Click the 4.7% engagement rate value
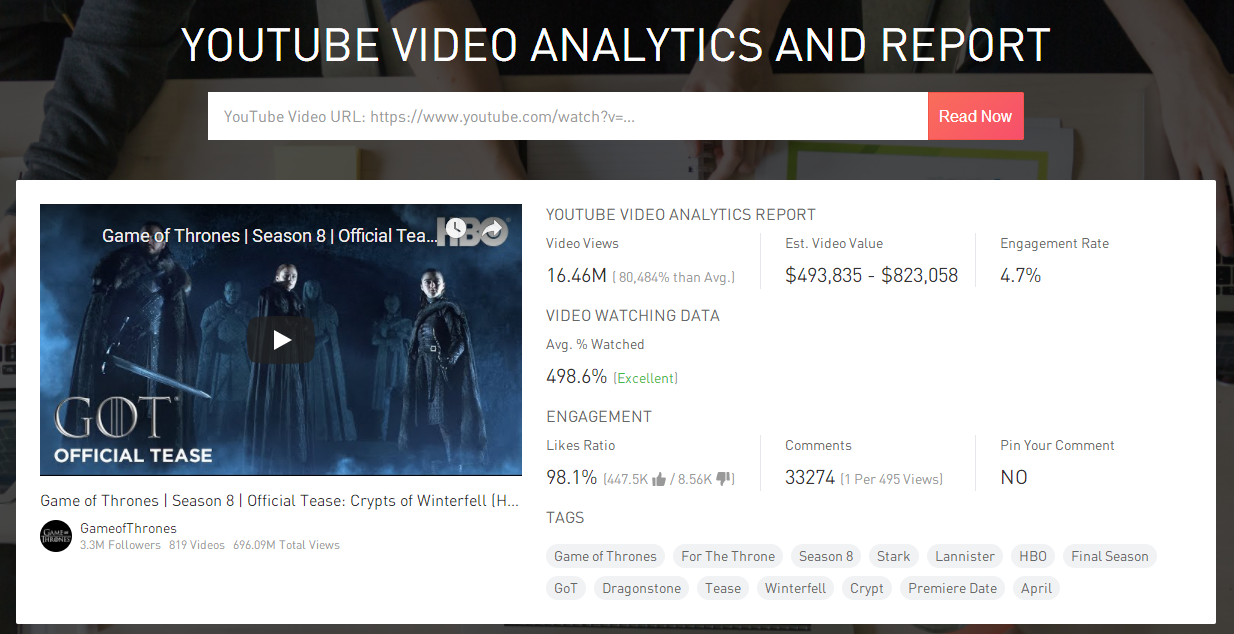This screenshot has width=1234, height=634. tap(1020, 276)
